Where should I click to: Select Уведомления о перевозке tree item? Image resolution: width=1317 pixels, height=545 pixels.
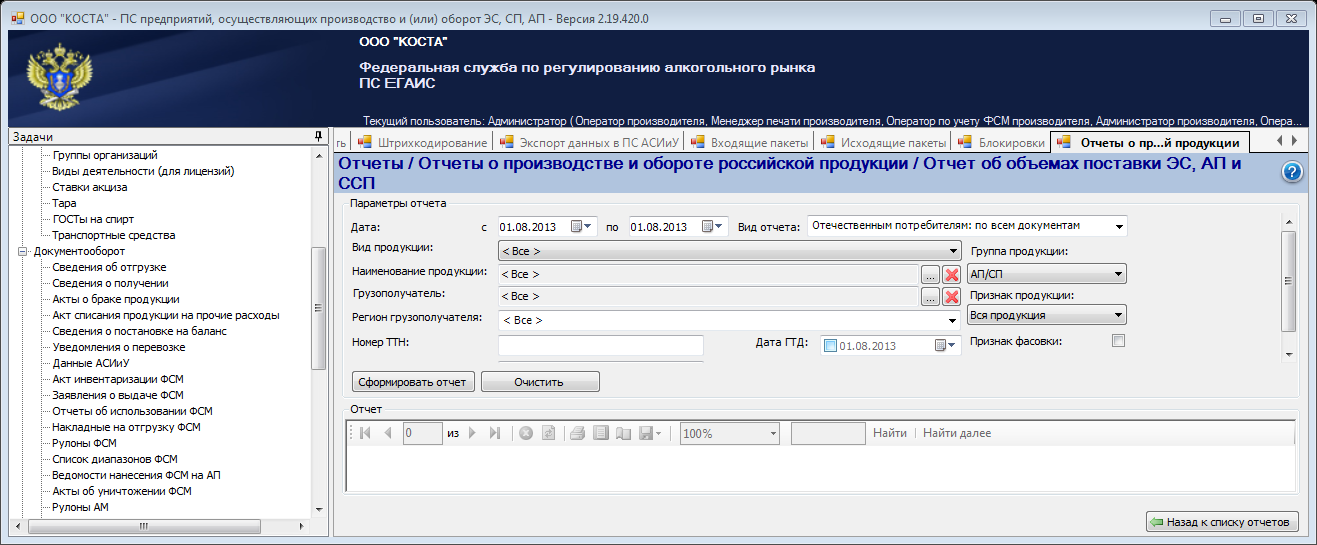[x=118, y=347]
